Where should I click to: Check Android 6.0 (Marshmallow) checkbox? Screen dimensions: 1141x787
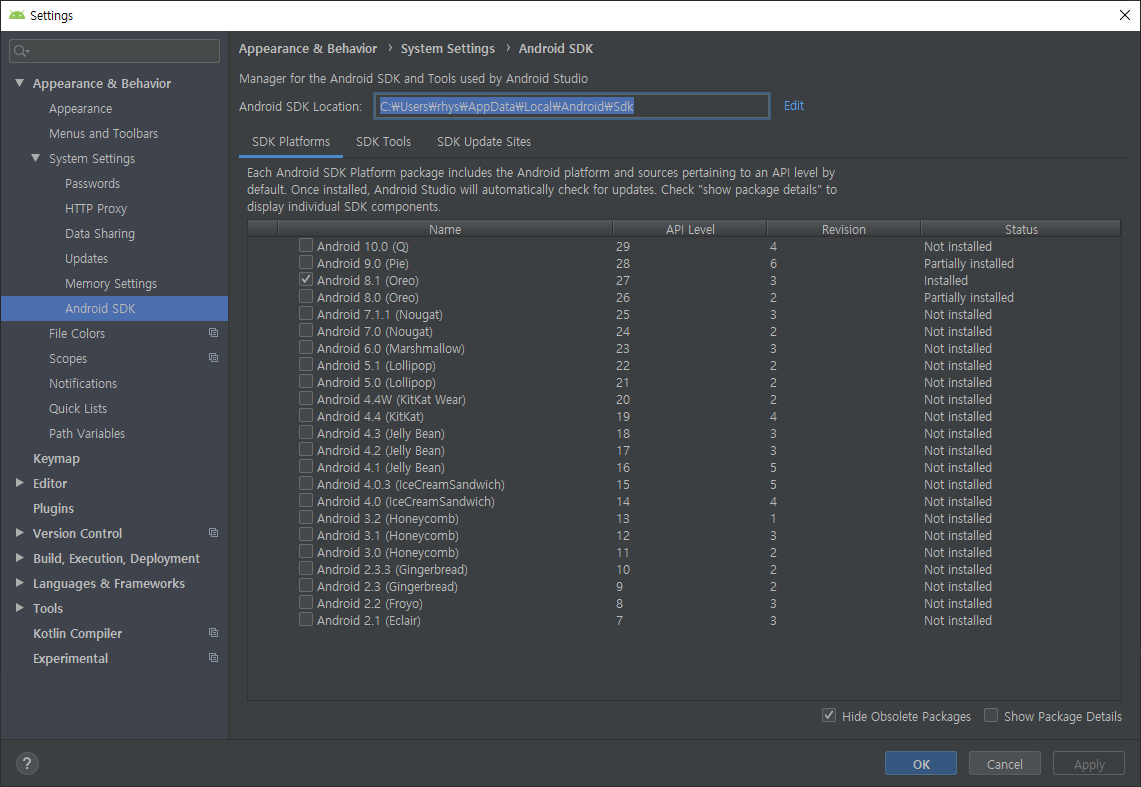306,348
